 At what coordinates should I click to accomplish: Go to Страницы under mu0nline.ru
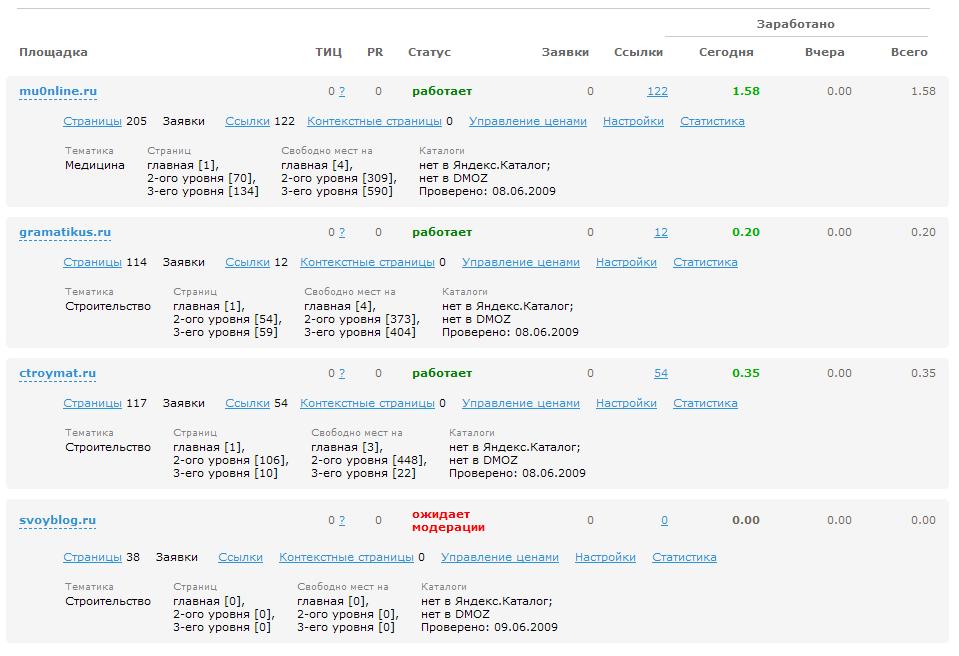coord(92,121)
